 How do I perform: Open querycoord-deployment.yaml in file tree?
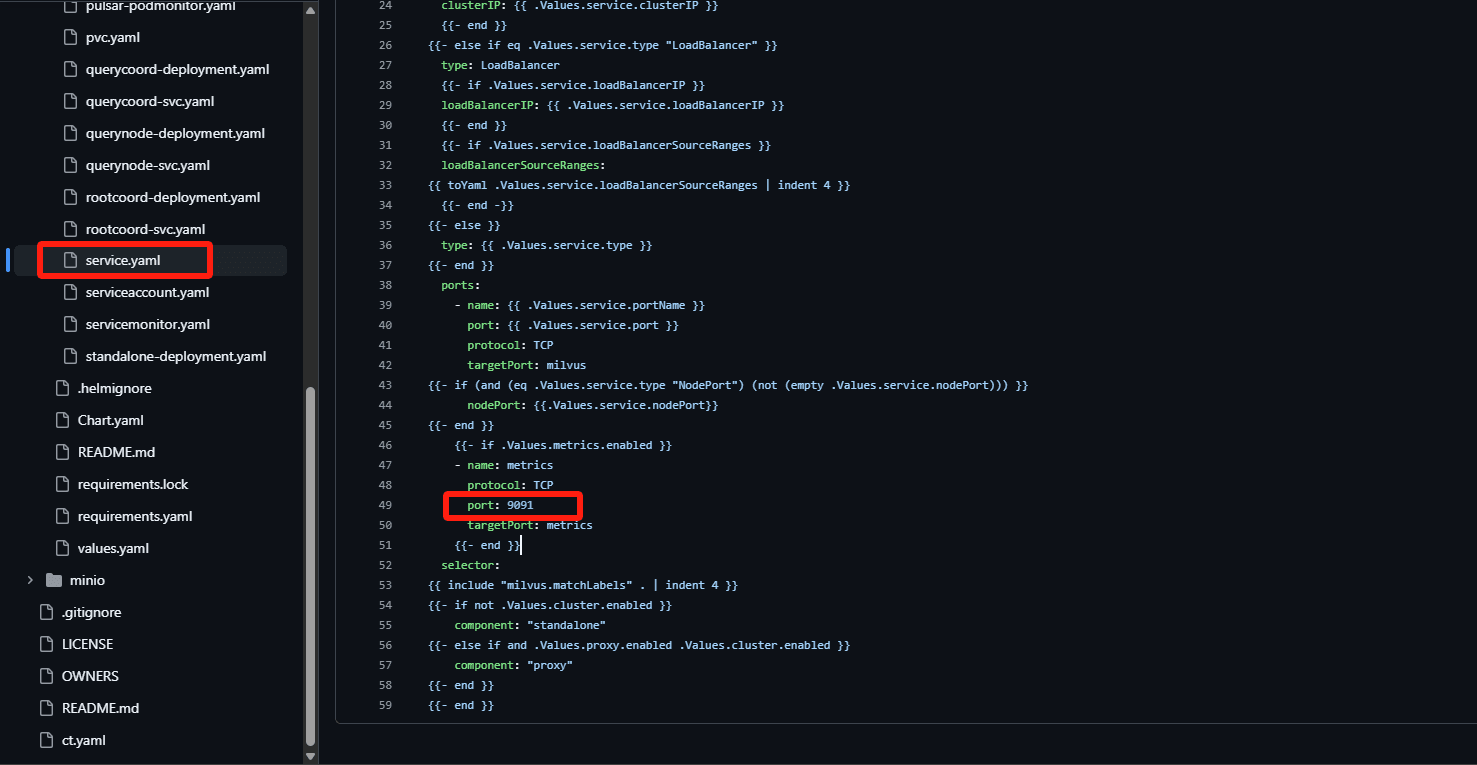pos(177,69)
